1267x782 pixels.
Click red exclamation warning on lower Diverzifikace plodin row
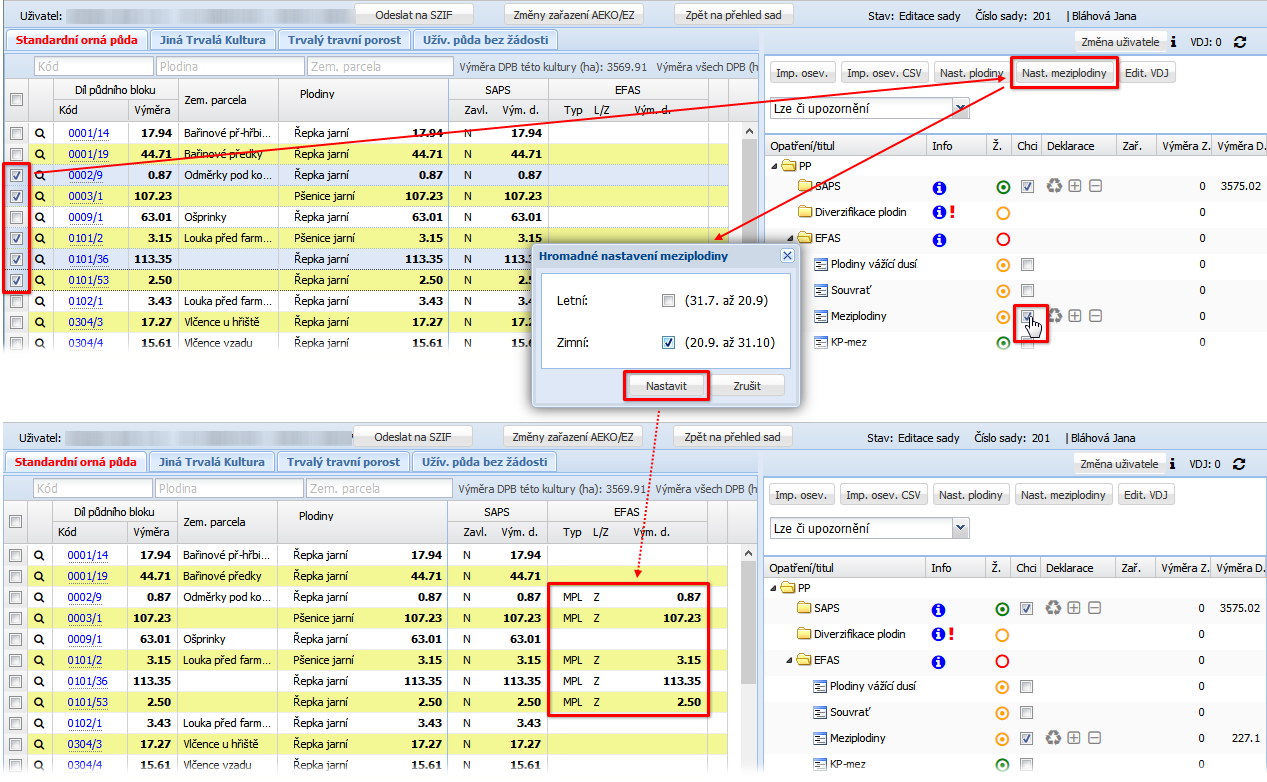(950, 634)
